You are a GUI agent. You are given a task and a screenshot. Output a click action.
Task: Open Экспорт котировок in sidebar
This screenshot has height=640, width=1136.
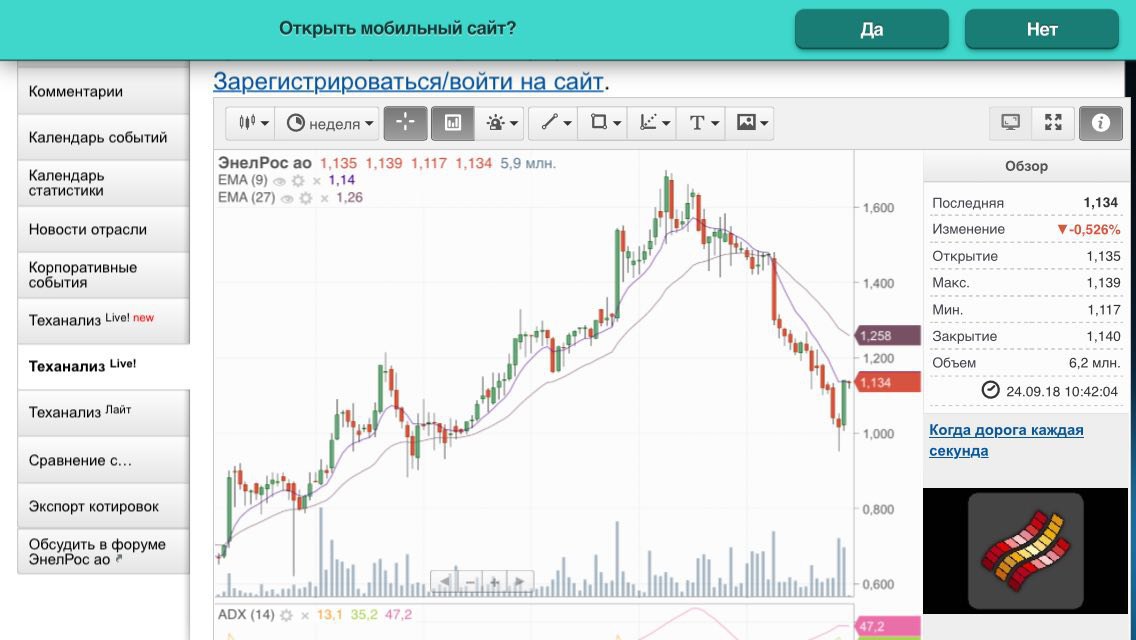[104, 506]
